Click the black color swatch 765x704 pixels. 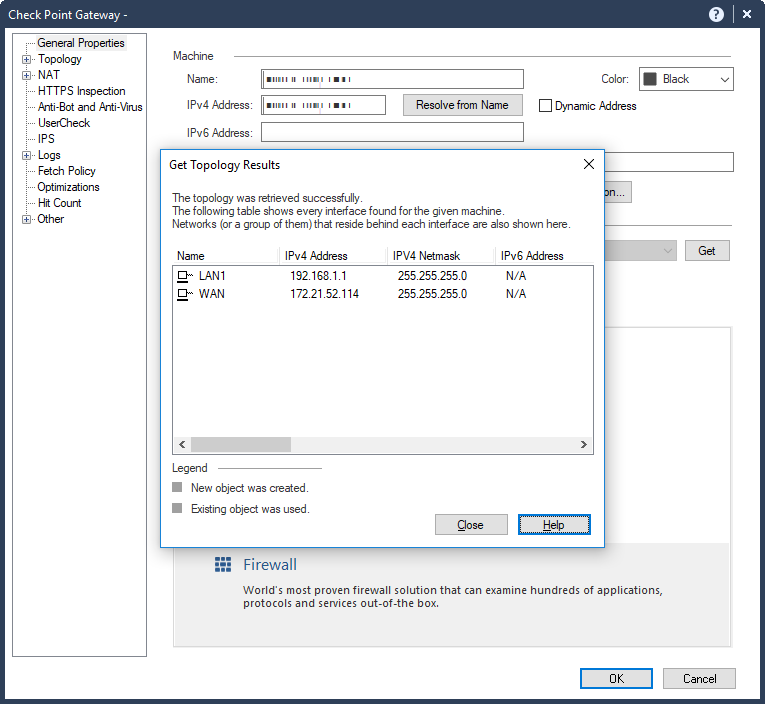coord(649,79)
